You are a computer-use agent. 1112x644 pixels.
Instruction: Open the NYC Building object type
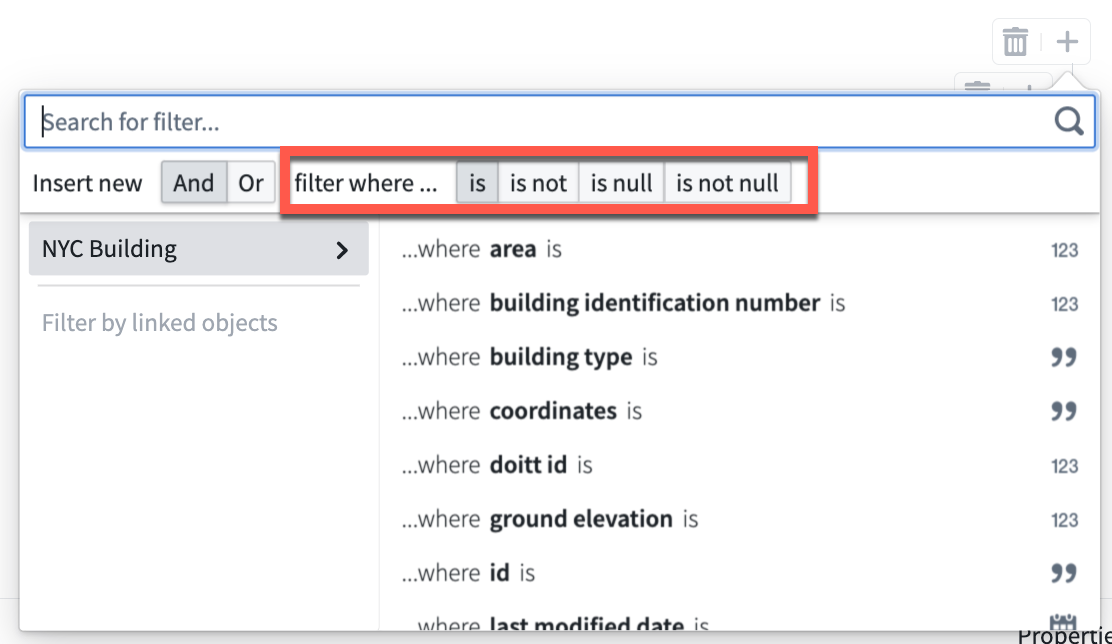pyautogui.click(x=199, y=249)
